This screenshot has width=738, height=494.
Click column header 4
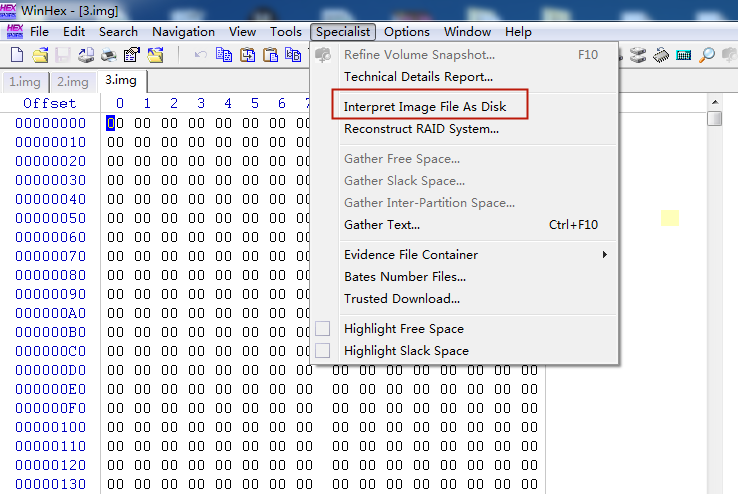click(x=228, y=103)
